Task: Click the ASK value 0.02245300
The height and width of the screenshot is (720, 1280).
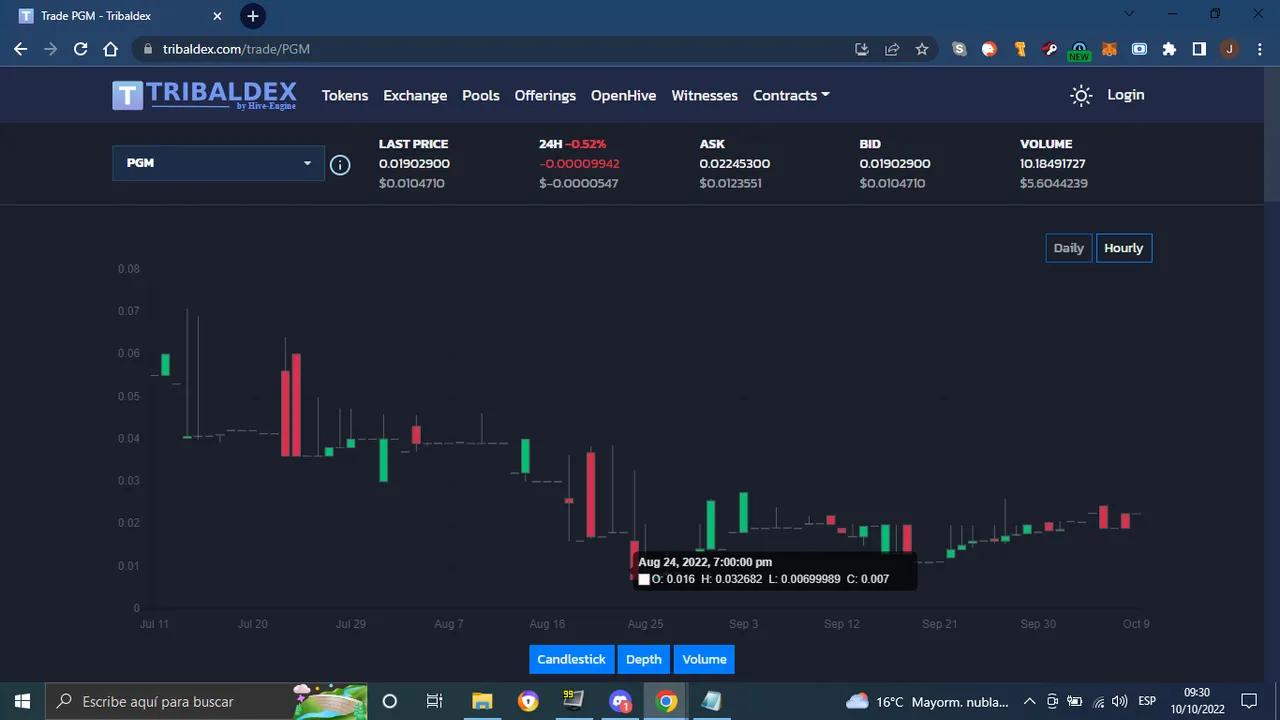Action: 735,163
